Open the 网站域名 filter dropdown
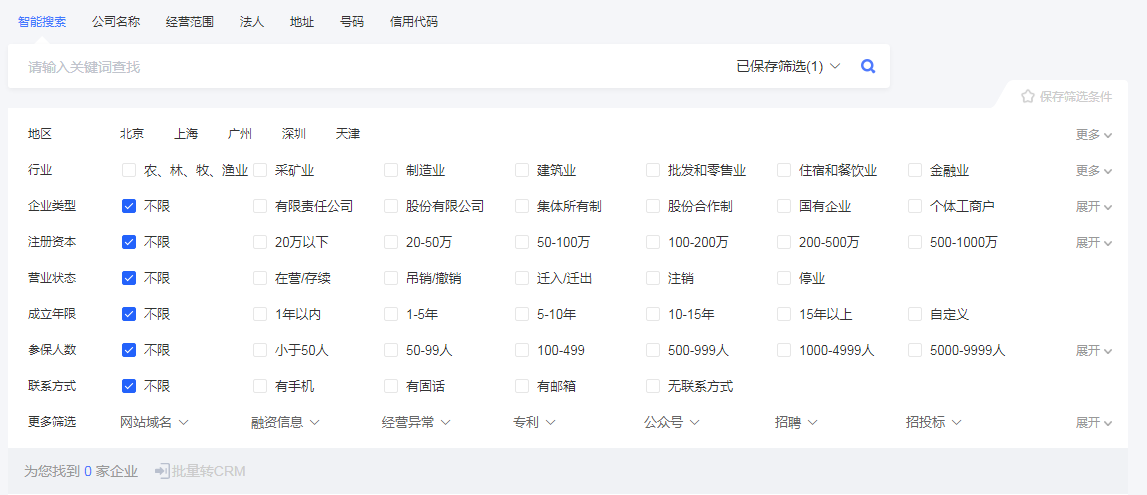 [154, 422]
